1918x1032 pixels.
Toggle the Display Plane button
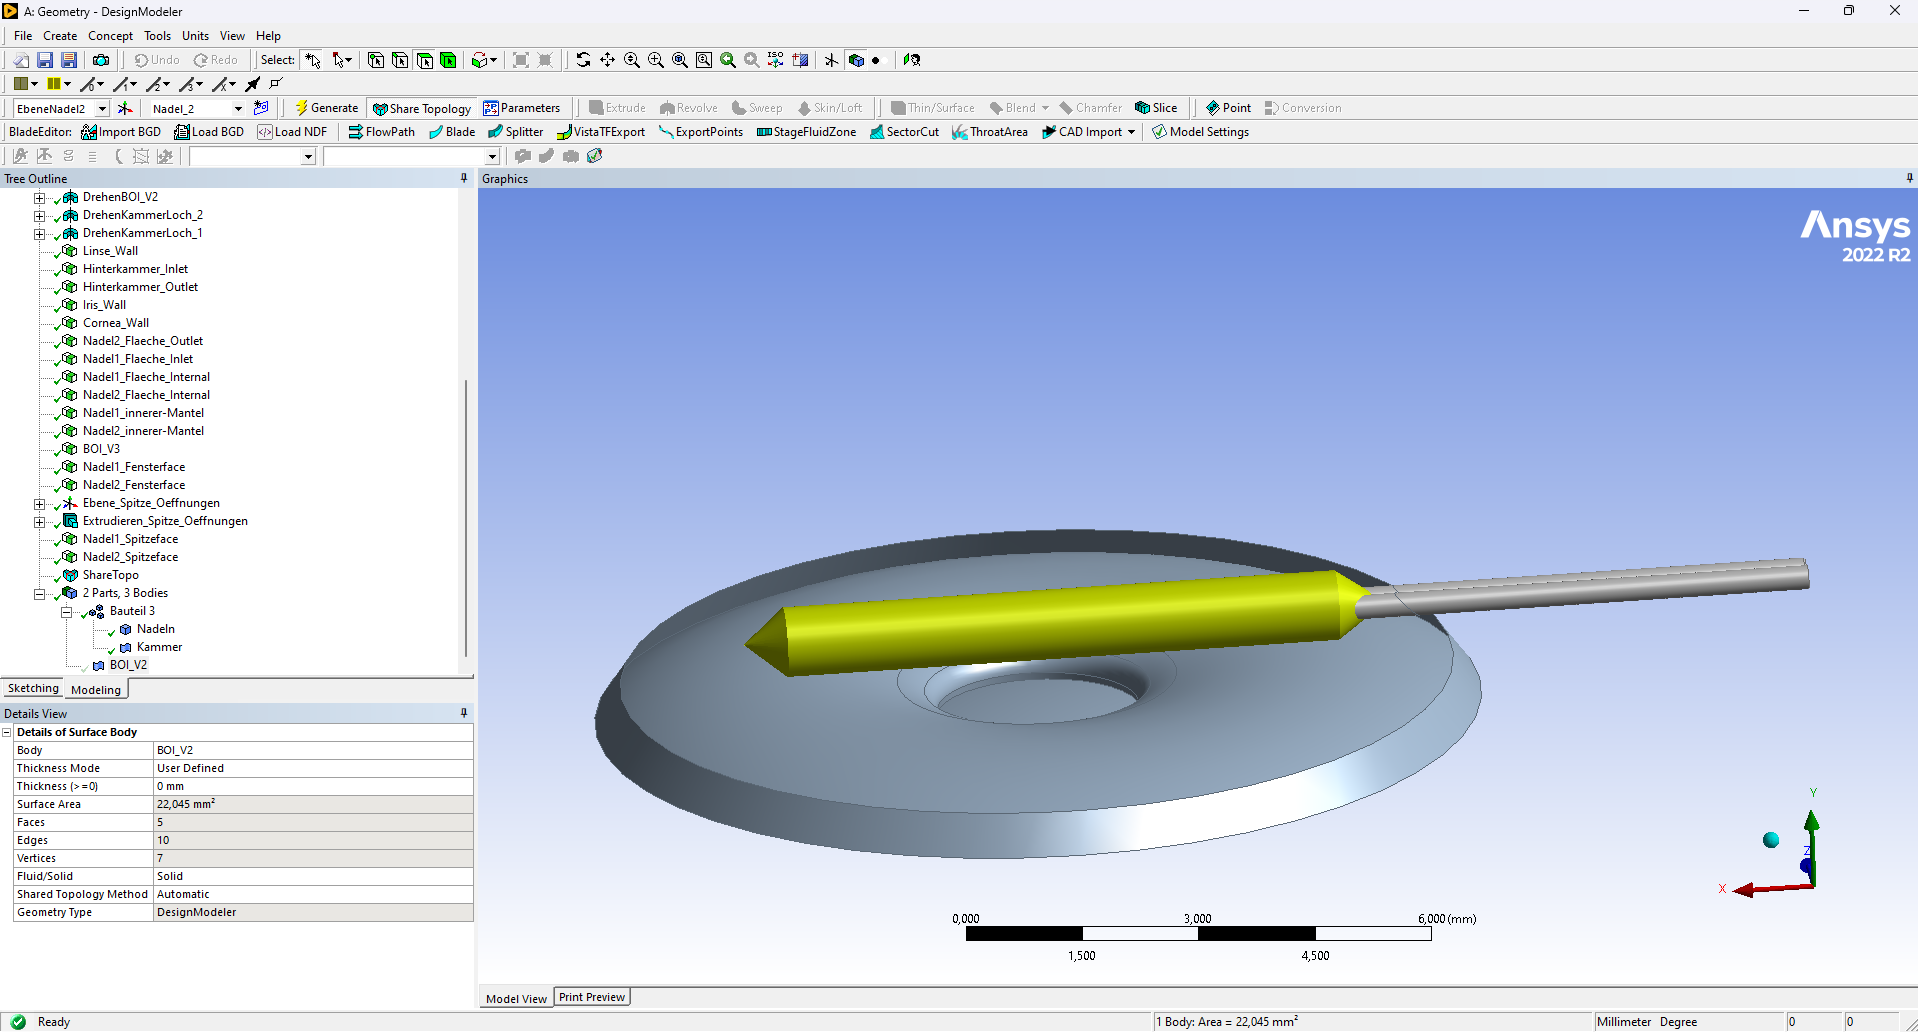click(x=831, y=60)
